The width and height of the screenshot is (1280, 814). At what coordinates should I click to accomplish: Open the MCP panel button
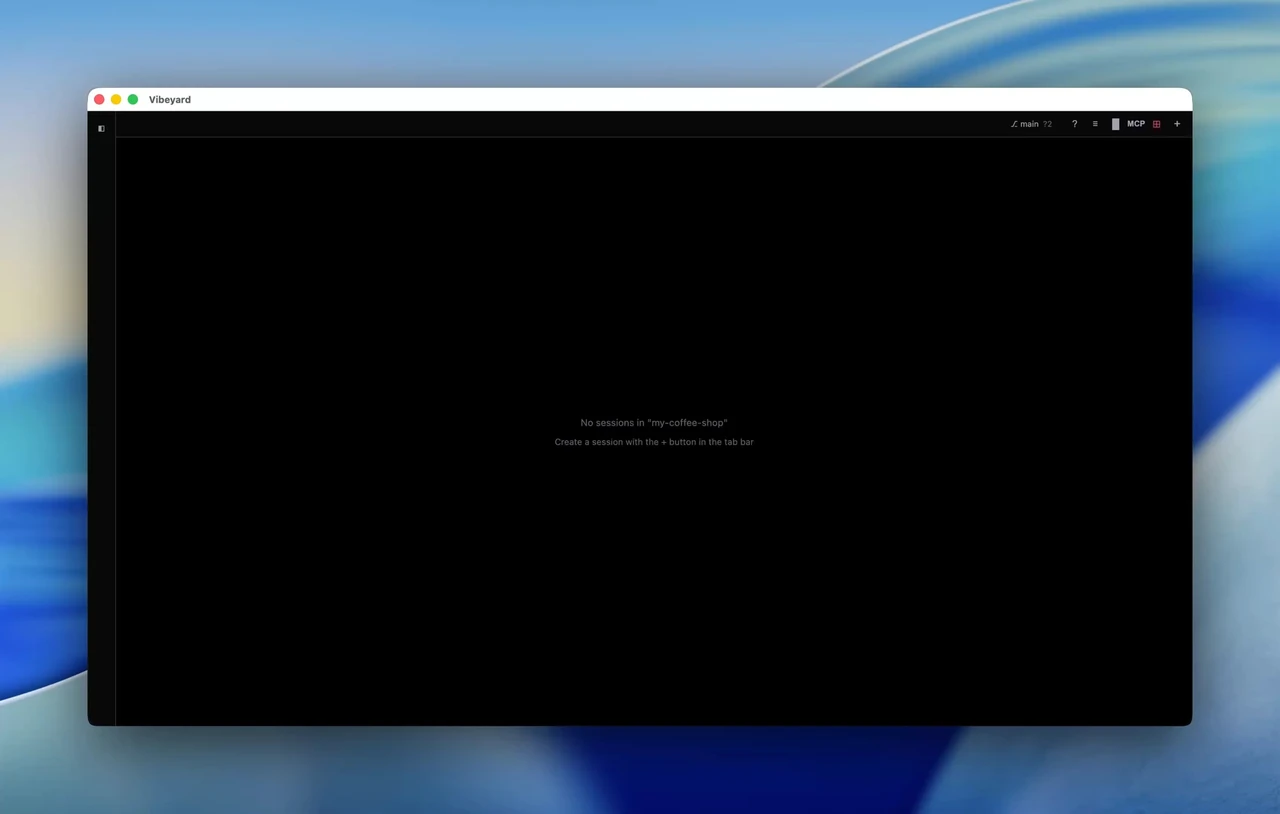[x=1136, y=124]
